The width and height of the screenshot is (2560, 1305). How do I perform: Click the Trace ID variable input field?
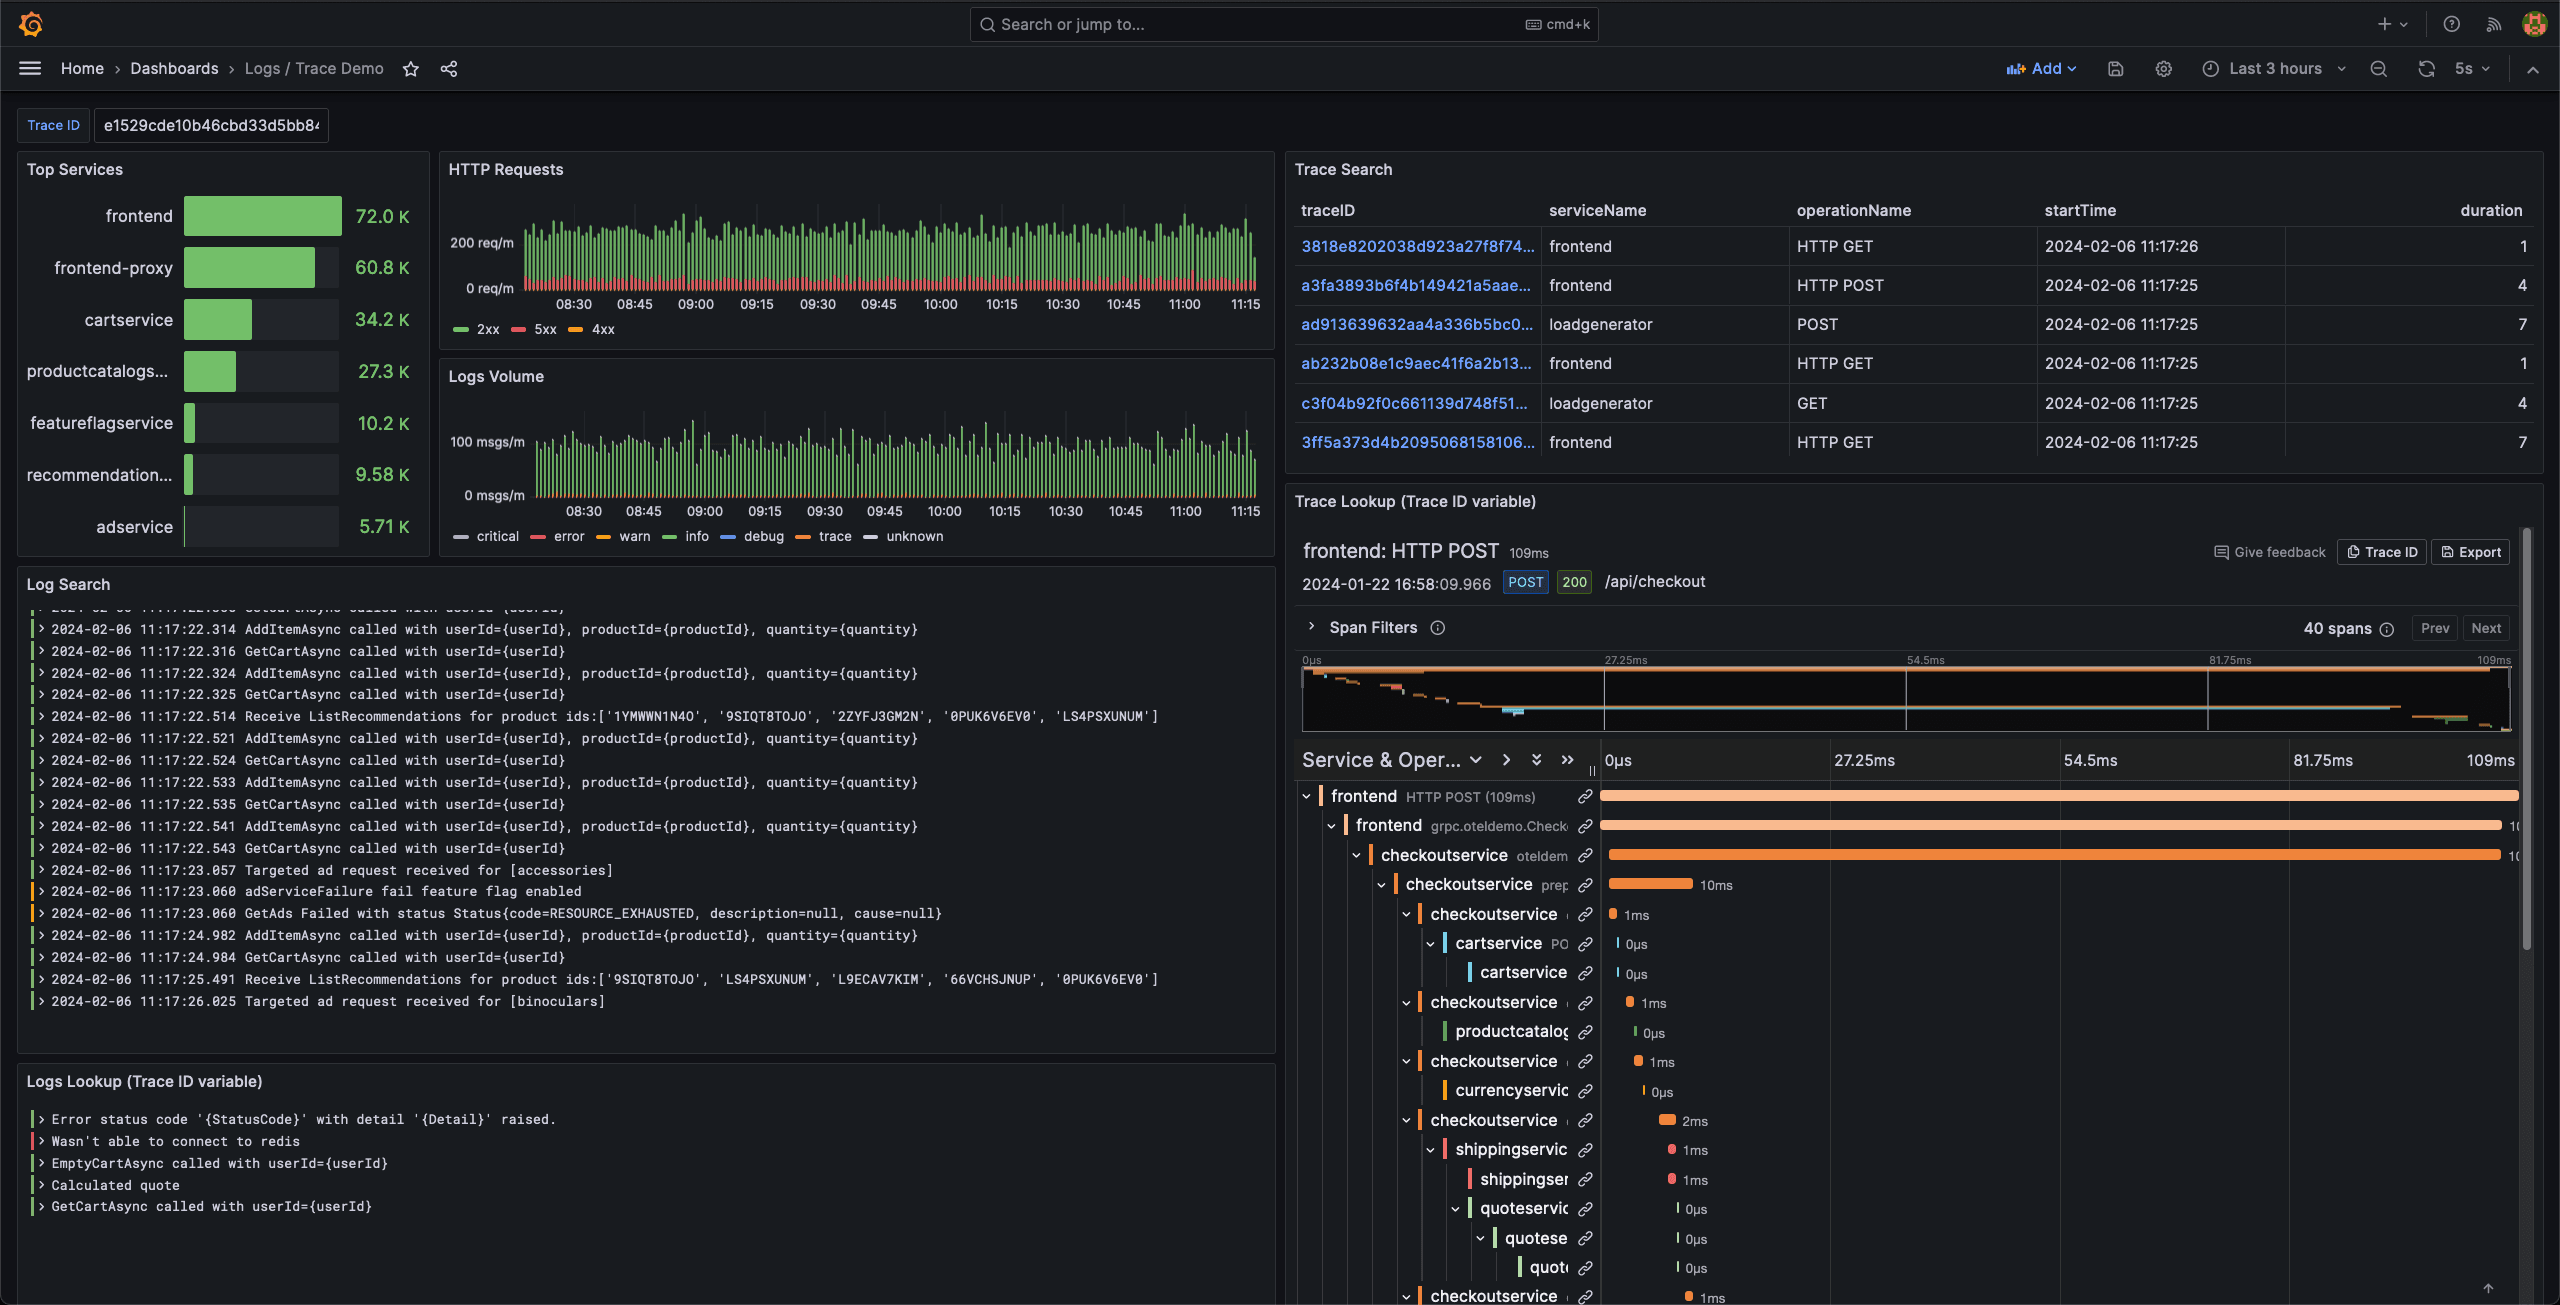point(210,126)
